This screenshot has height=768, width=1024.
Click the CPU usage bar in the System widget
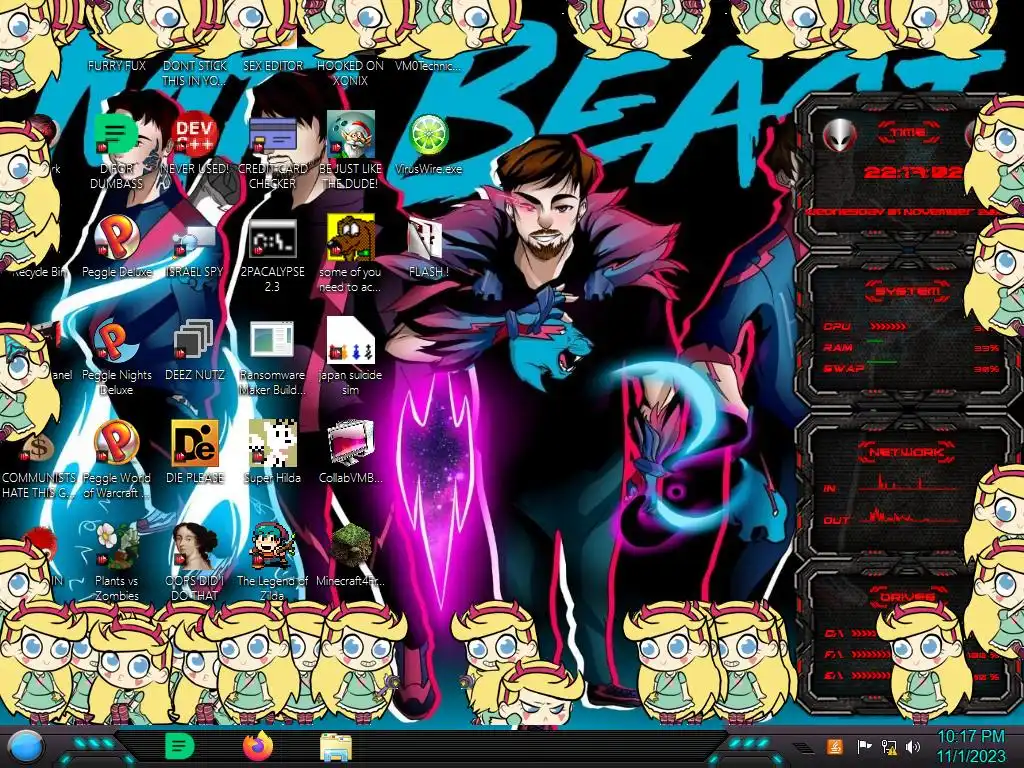point(888,326)
